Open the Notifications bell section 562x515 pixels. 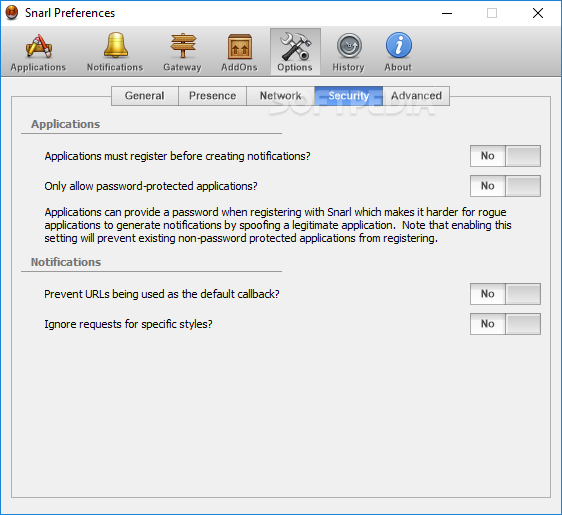[x=115, y=52]
